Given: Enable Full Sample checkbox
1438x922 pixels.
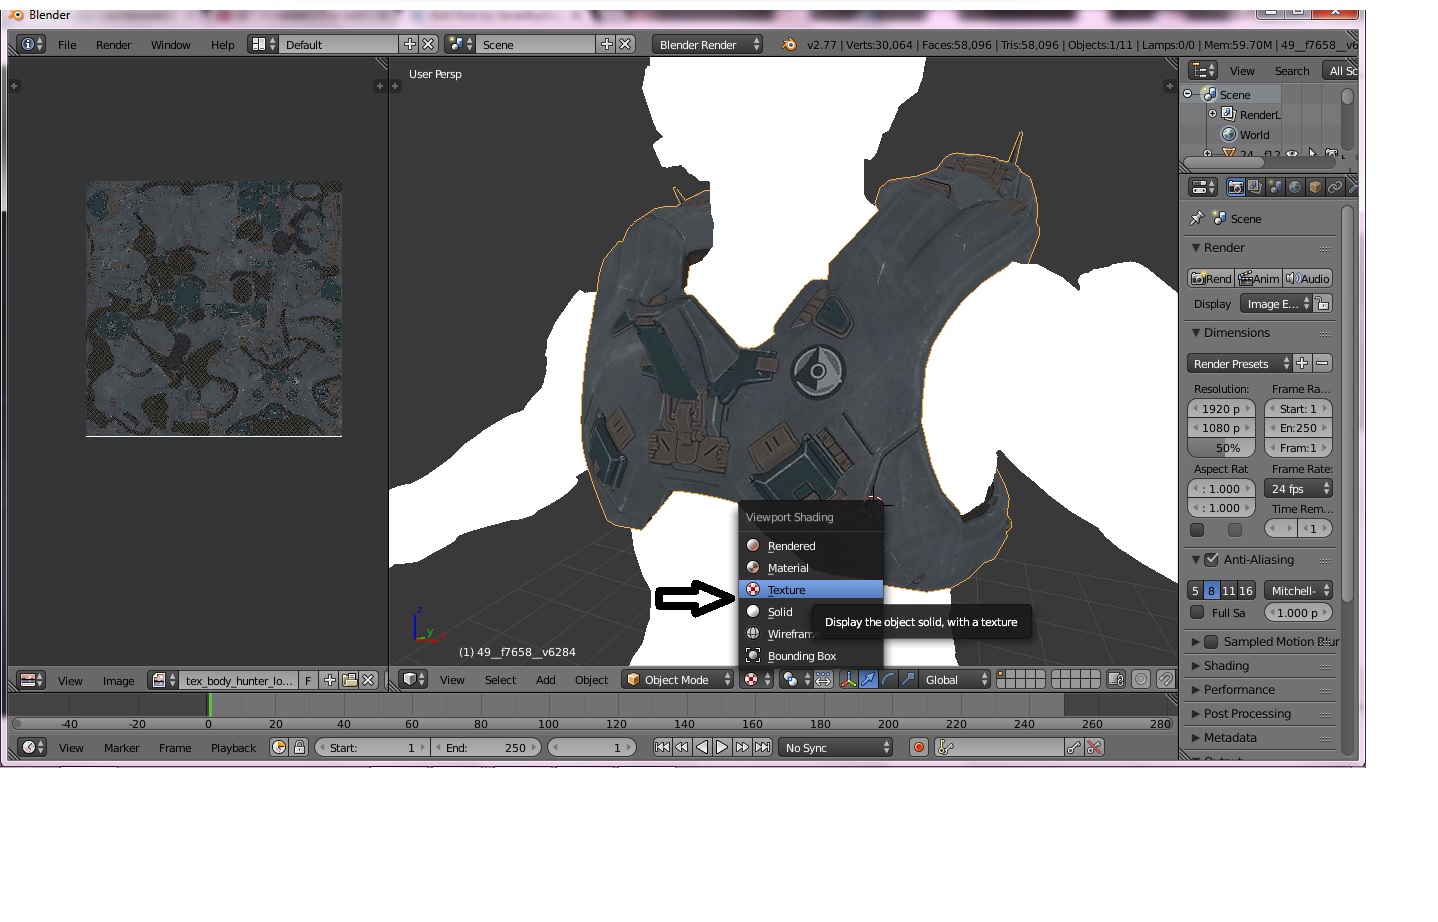Looking at the screenshot, I should 1197,612.
